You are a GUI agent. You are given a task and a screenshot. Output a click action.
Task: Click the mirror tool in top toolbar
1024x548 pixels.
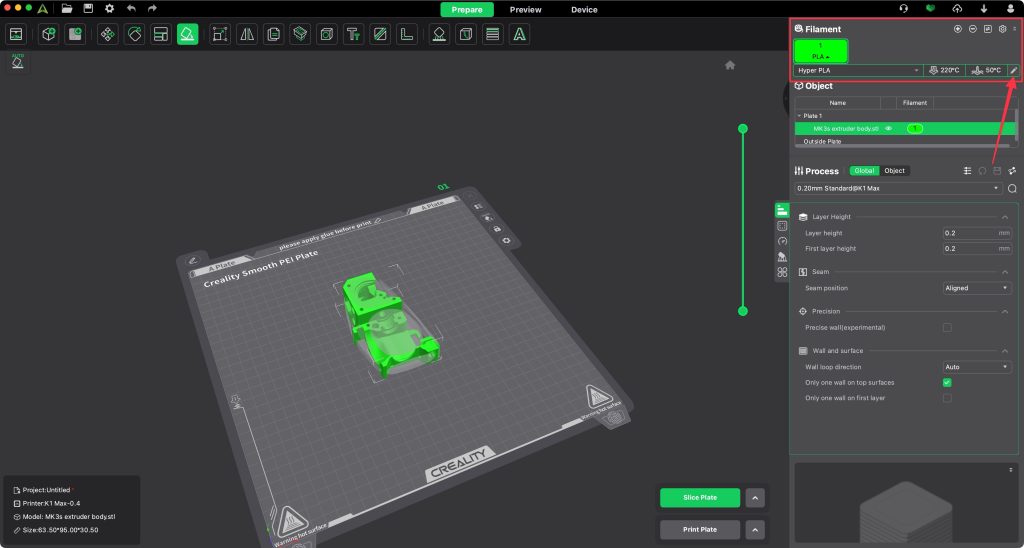(x=247, y=34)
